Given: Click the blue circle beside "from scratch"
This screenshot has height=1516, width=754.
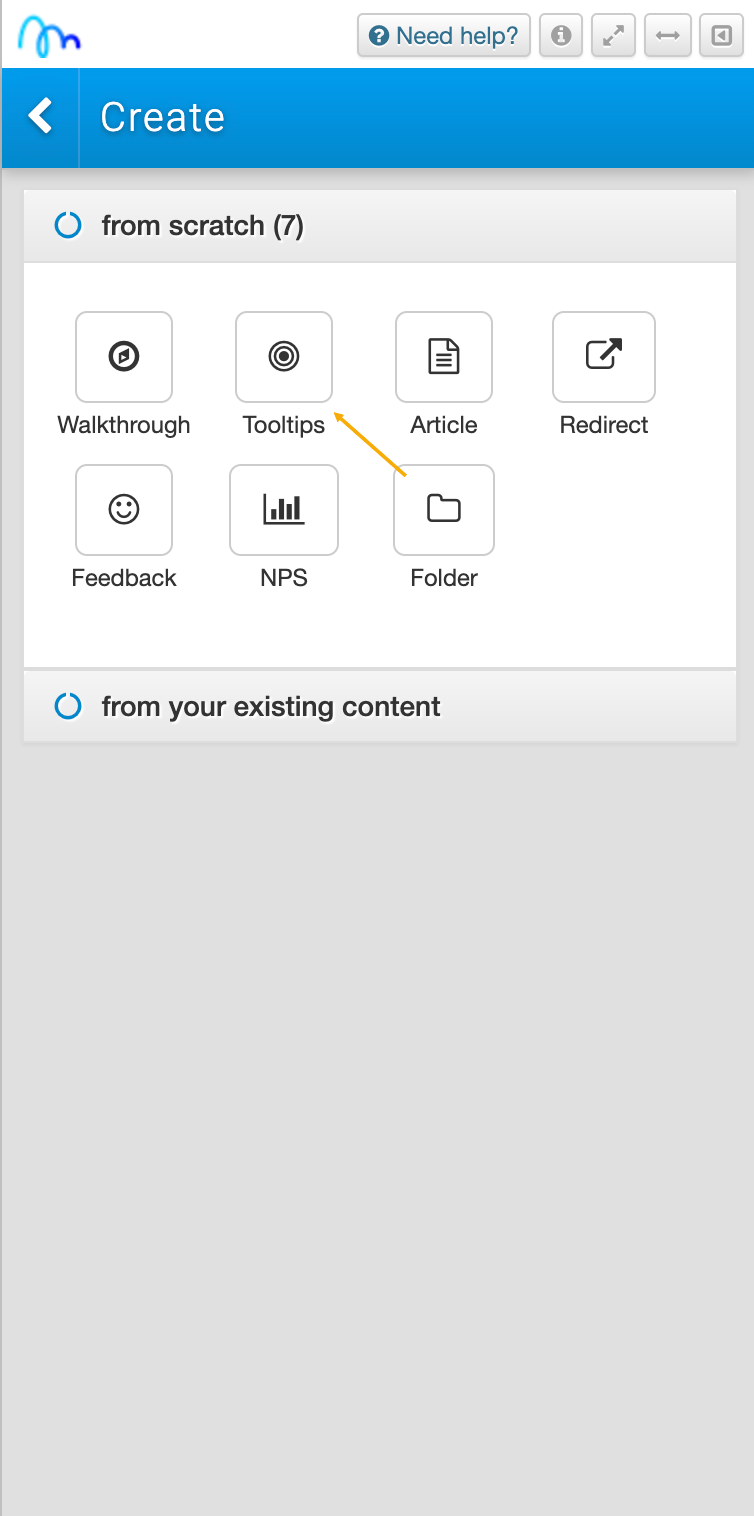Looking at the screenshot, I should (x=68, y=226).
